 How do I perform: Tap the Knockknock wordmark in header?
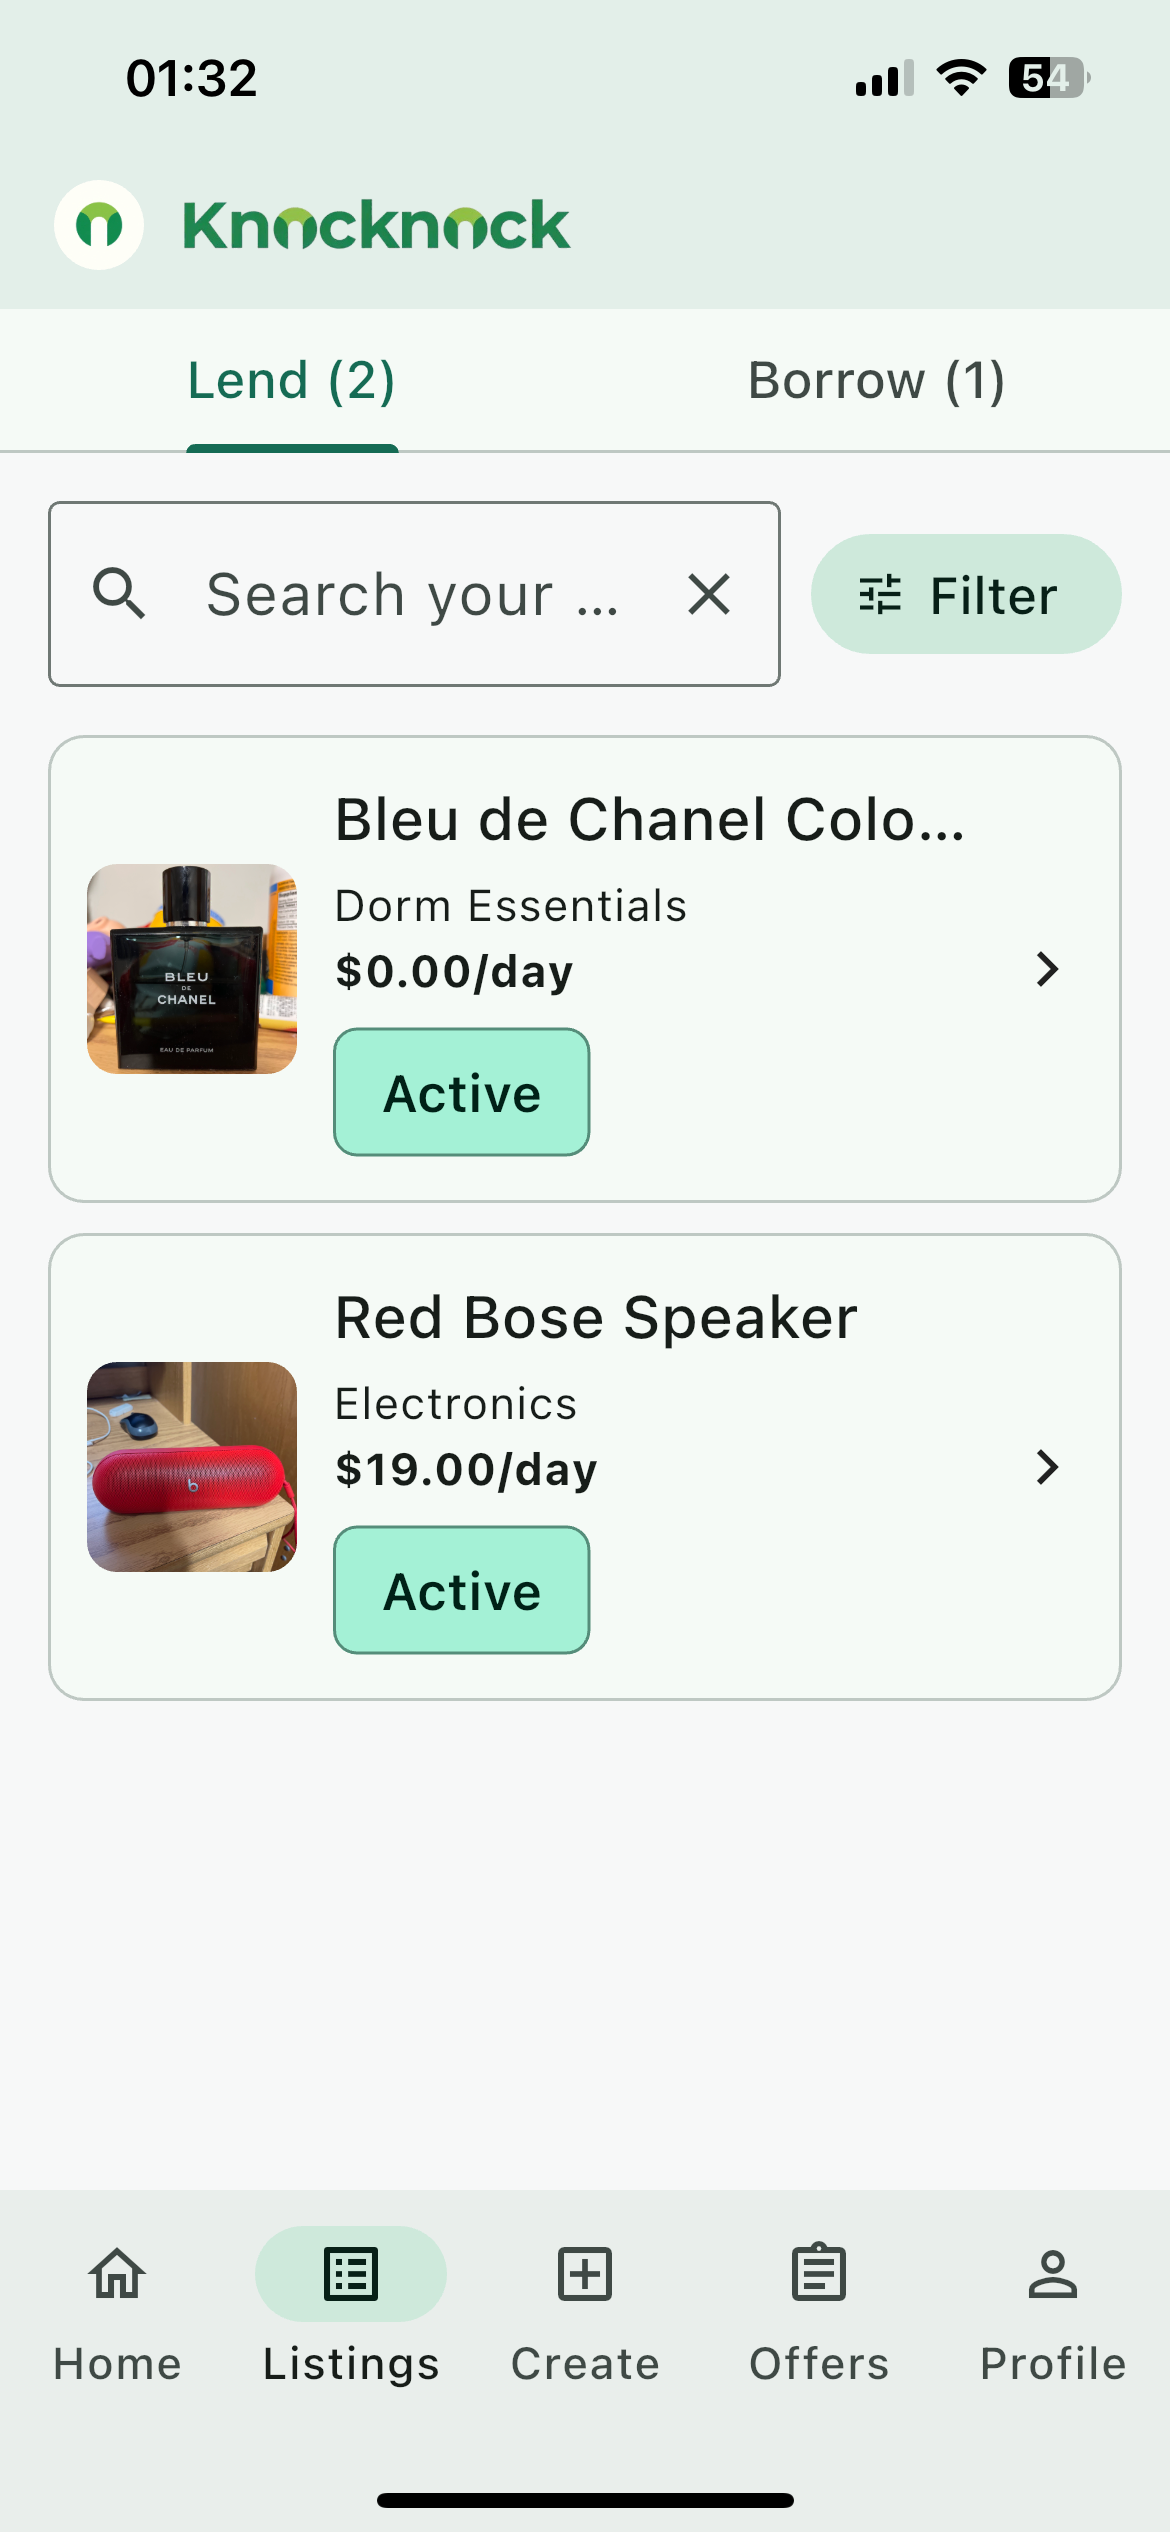(x=376, y=225)
